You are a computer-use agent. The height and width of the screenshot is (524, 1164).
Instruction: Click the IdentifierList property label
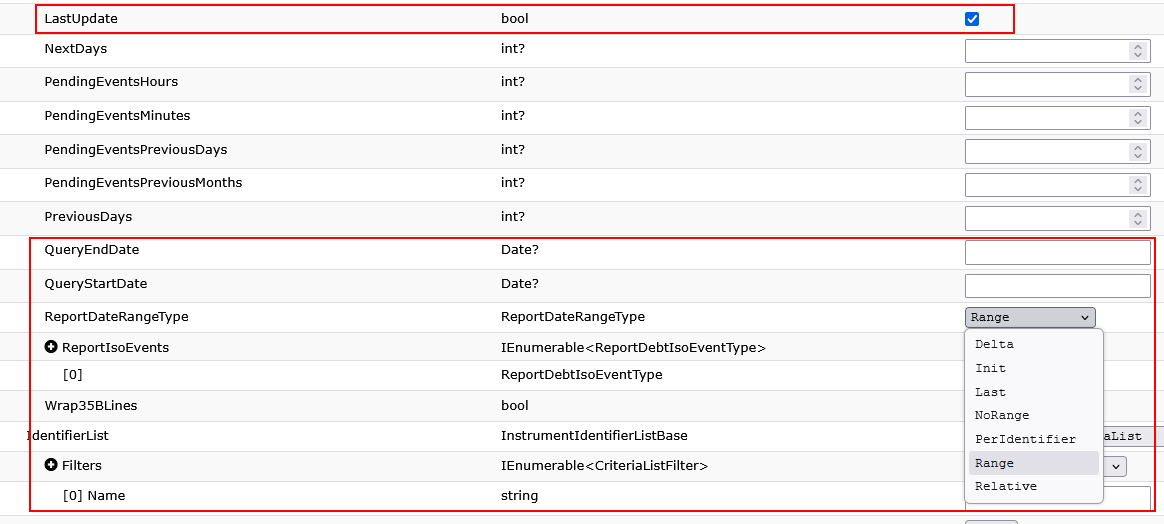tap(68, 436)
